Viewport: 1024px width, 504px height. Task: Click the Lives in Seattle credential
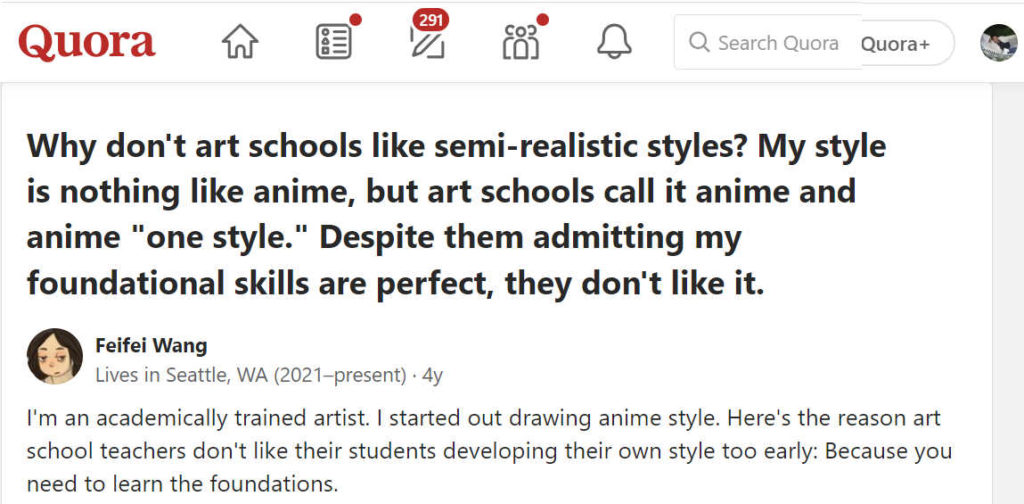tap(251, 376)
